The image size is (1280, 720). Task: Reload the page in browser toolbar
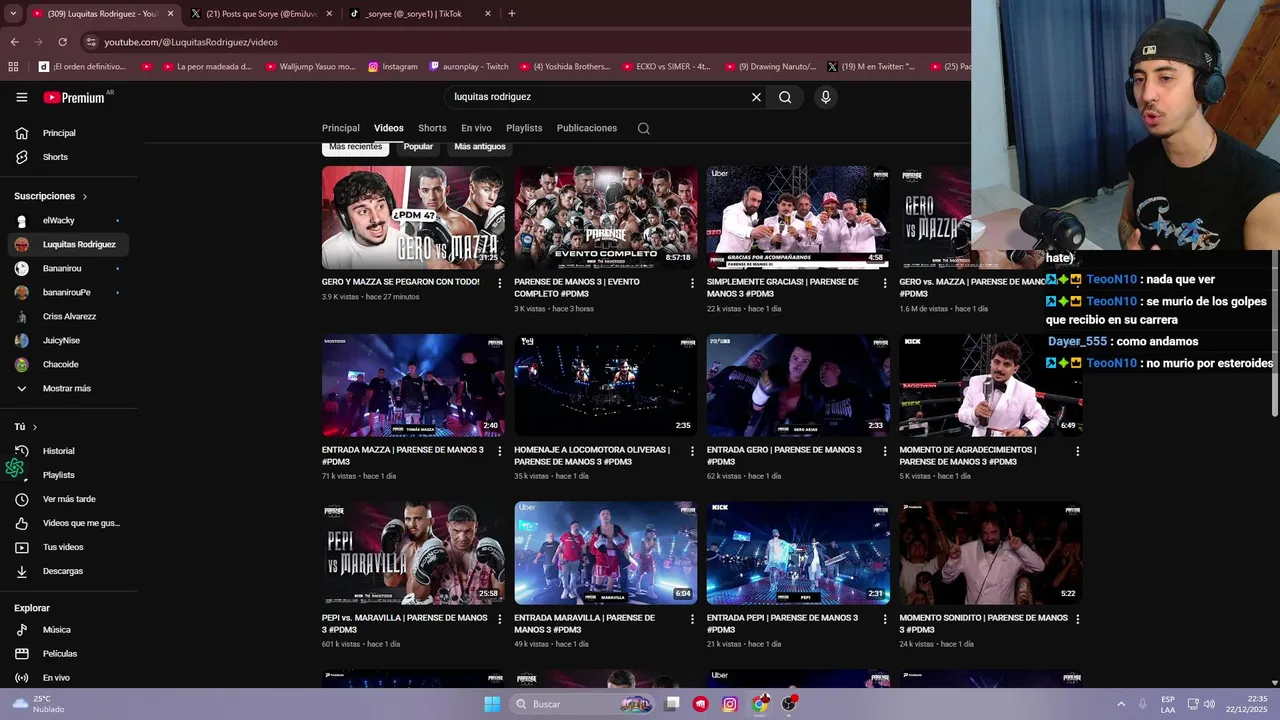[62, 42]
